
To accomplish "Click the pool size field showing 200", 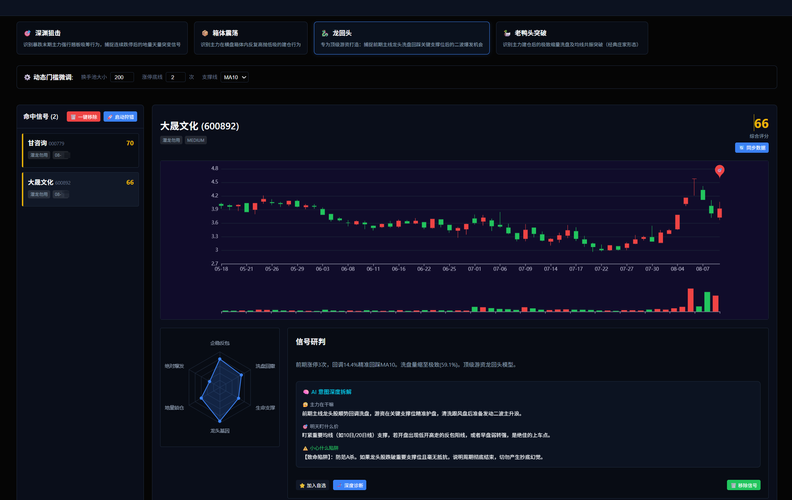I will 122,77.
